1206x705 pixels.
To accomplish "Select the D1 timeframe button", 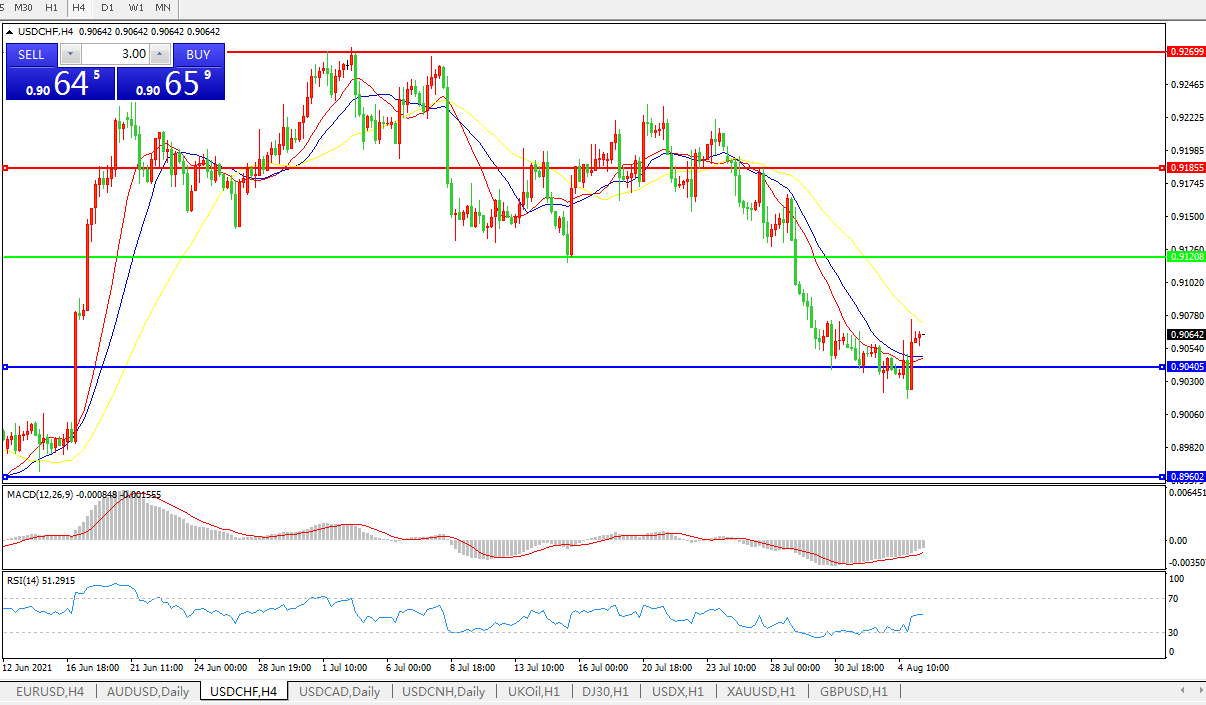I will tap(107, 7).
